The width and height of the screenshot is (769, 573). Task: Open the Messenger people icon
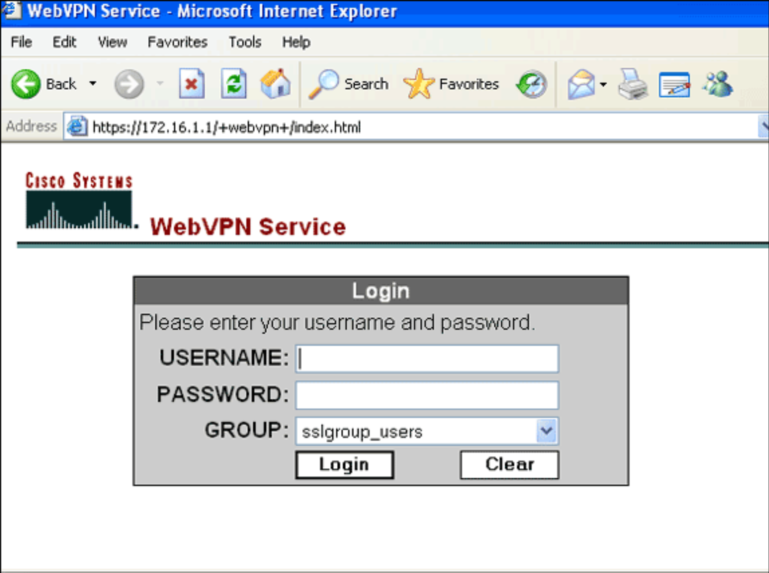[718, 84]
